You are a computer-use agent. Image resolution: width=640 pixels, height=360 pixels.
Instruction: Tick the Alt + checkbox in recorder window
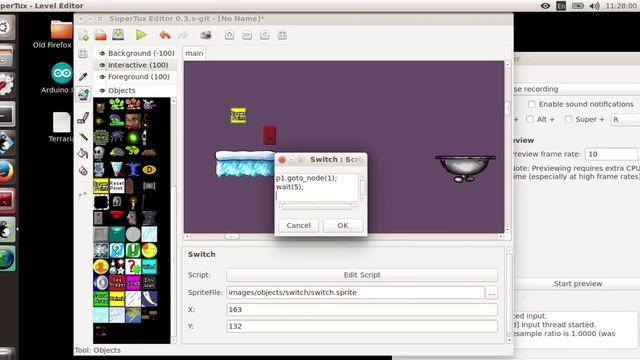(x=530, y=119)
